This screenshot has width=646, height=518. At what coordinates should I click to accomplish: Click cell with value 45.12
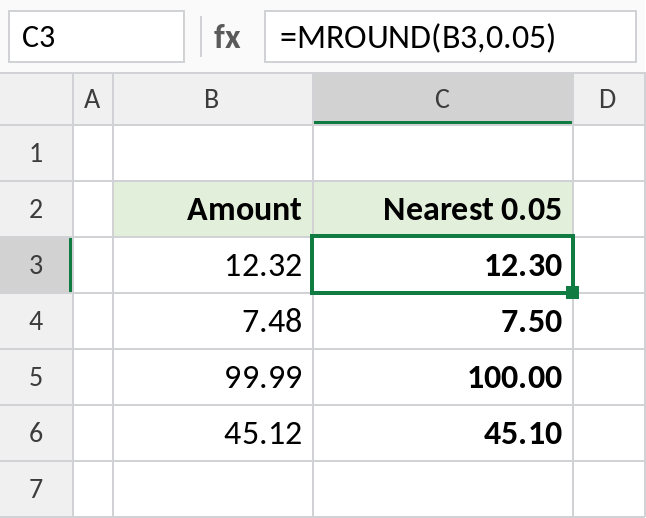(x=213, y=433)
